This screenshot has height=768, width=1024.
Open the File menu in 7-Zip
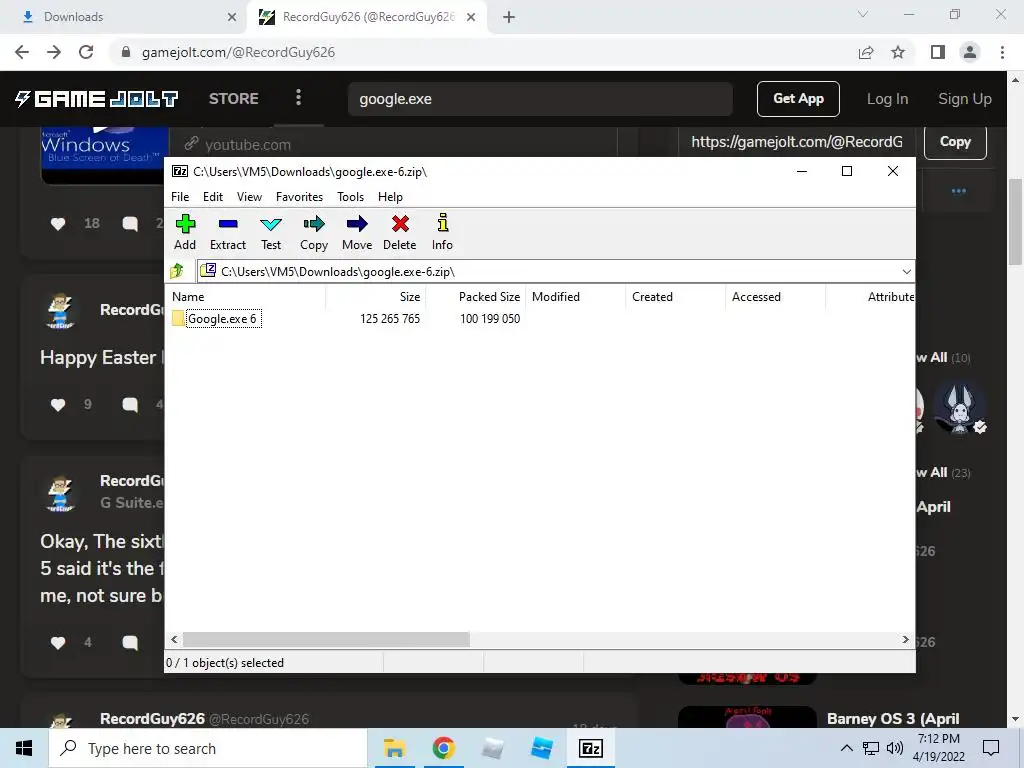coord(180,197)
